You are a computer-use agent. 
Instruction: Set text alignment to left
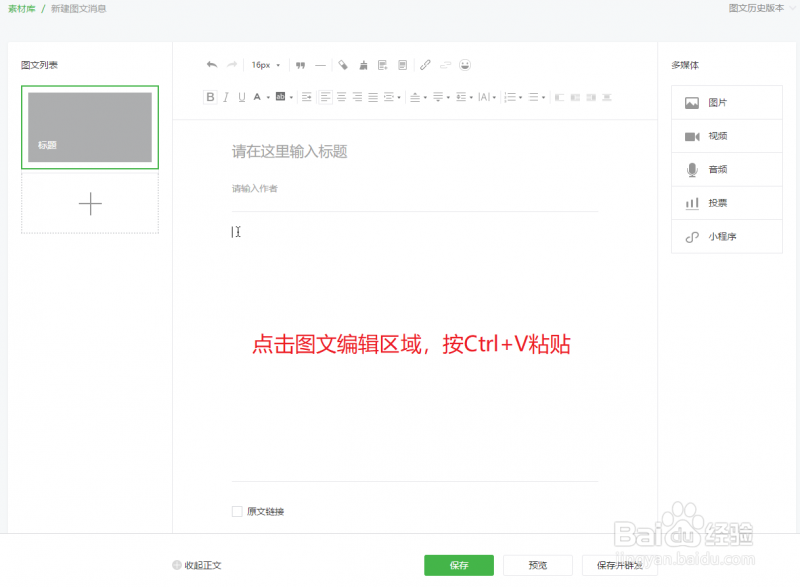[326, 97]
